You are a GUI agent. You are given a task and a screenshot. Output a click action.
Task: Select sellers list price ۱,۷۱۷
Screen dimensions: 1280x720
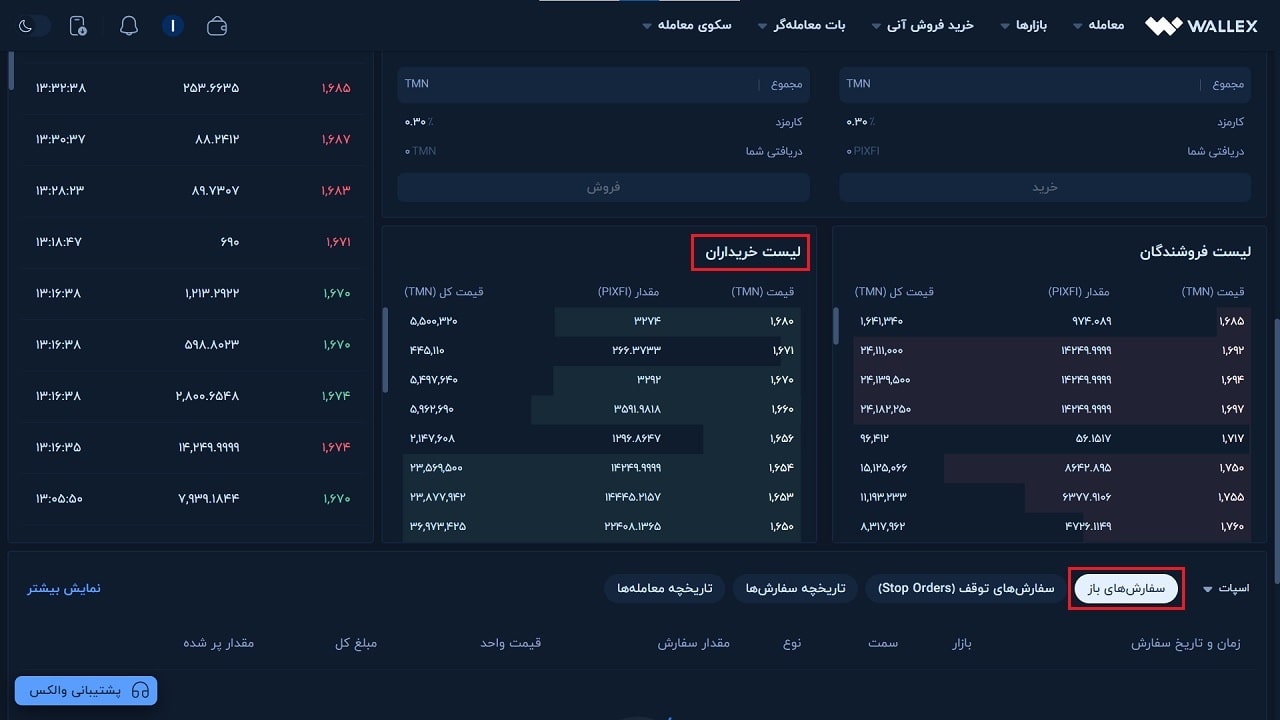(x=1233, y=438)
